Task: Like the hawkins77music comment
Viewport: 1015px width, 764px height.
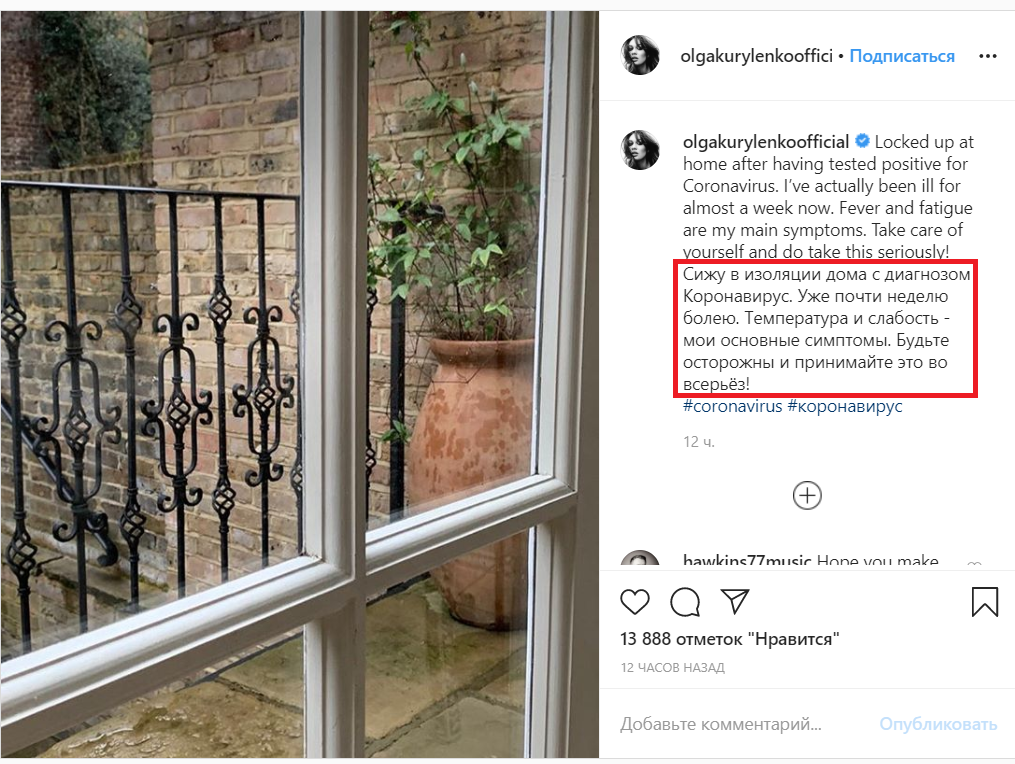Action: point(974,563)
